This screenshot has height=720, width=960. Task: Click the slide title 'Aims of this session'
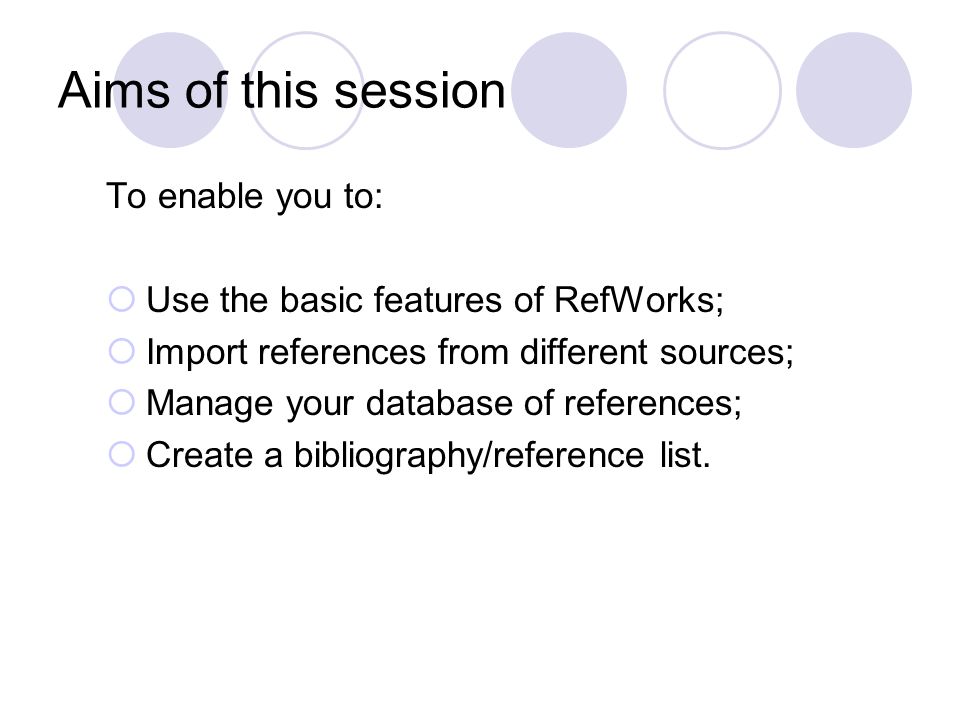pyautogui.click(x=282, y=91)
